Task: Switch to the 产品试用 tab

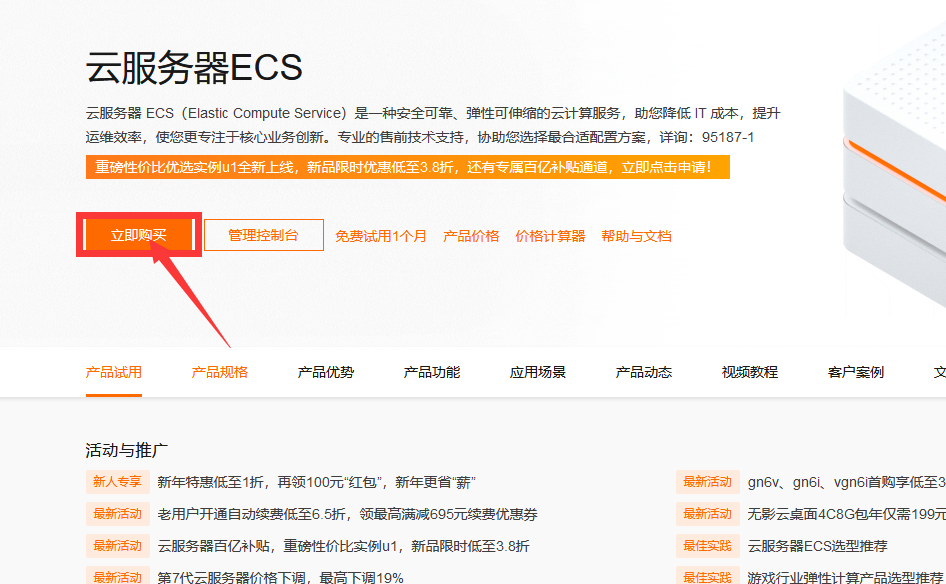Action: point(113,372)
